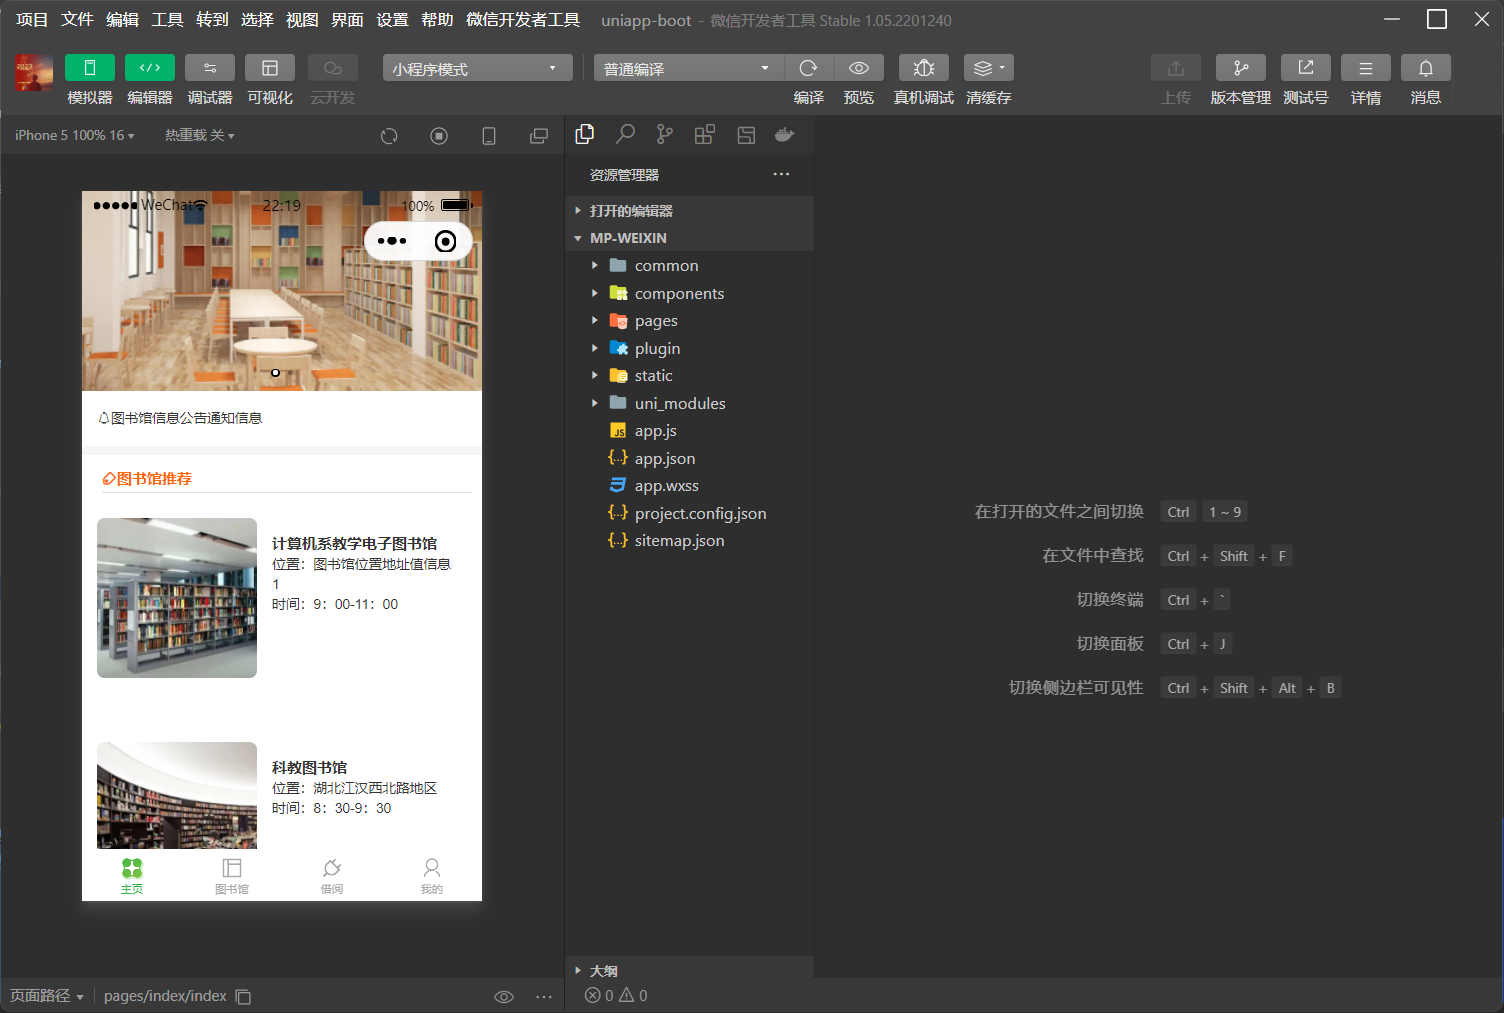The height and width of the screenshot is (1013, 1504).
Task: Open the 热重载 hot reload dropdown
Action: (200, 135)
